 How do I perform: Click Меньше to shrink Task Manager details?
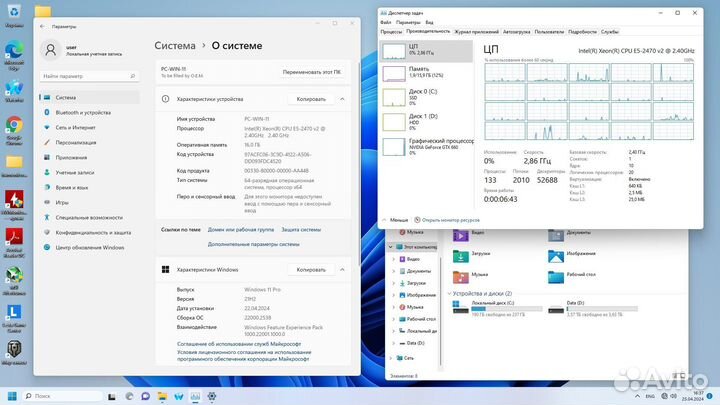click(395, 220)
